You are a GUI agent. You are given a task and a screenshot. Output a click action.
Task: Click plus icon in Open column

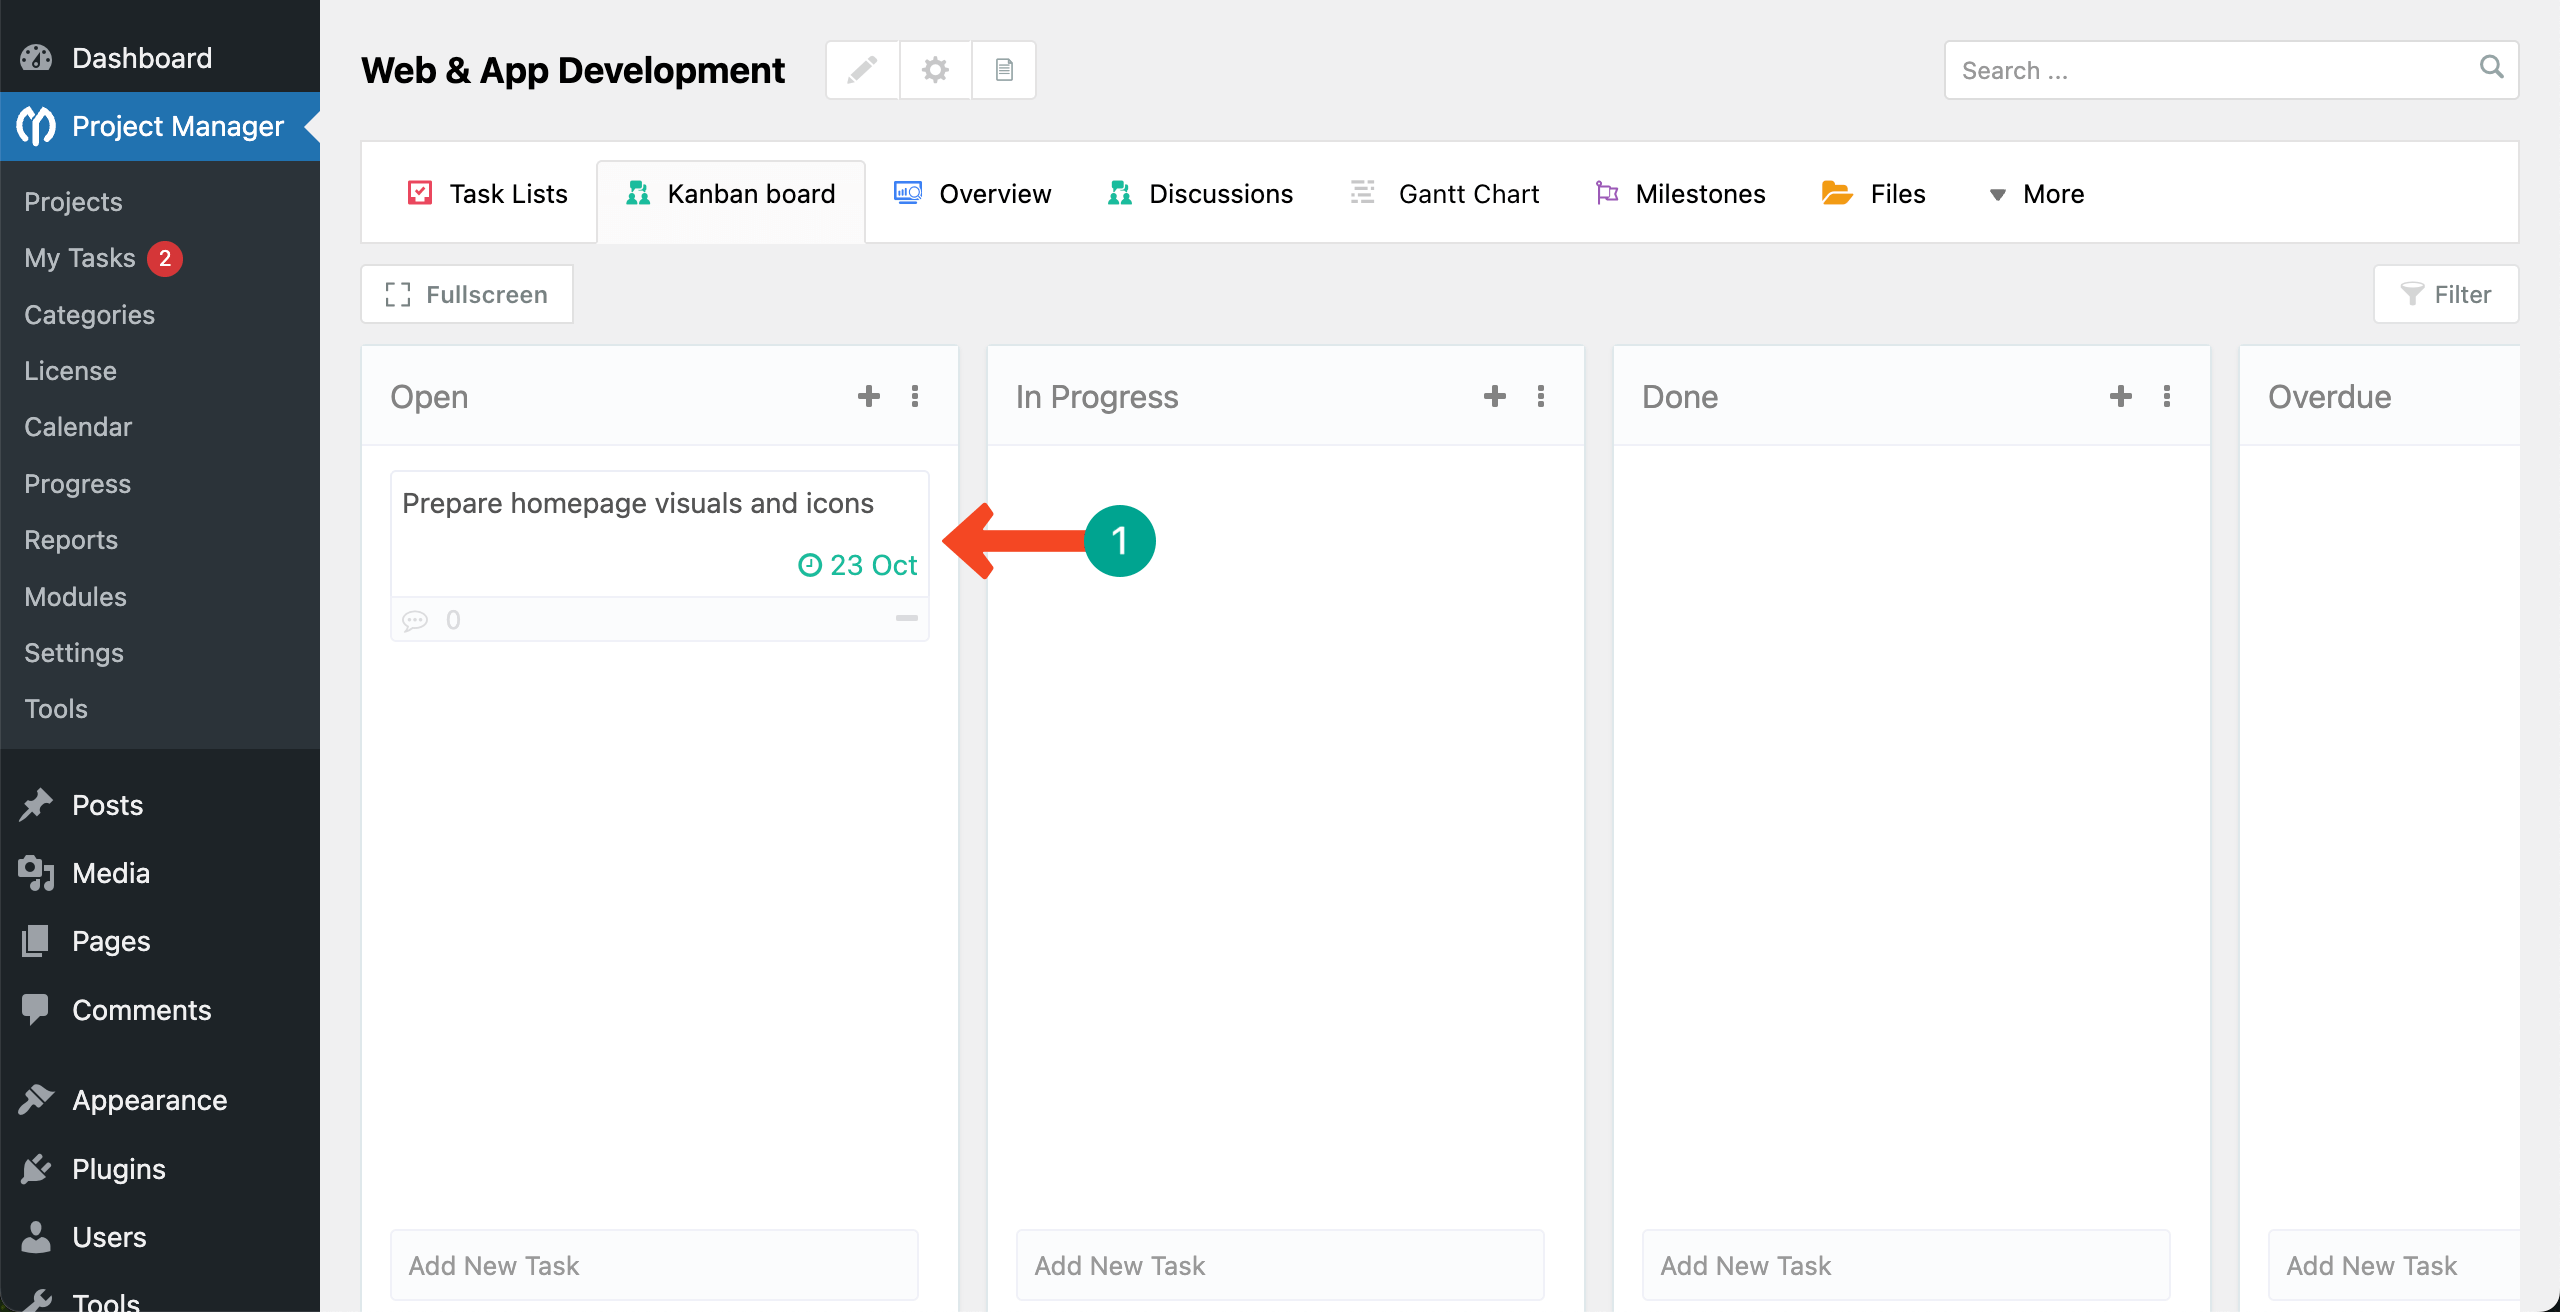[868, 396]
